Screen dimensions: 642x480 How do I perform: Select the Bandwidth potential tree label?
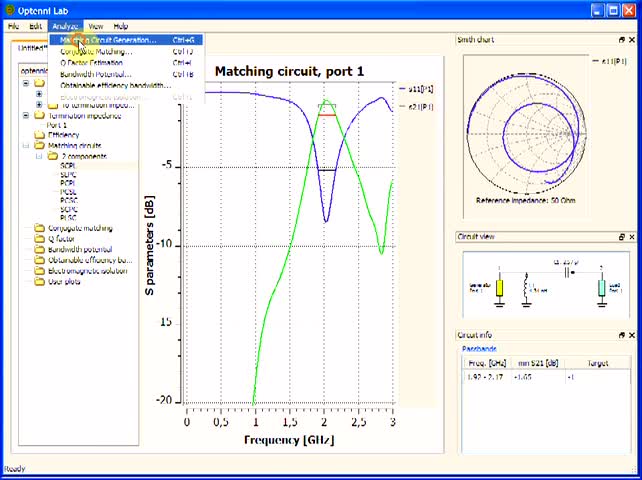click(80, 249)
